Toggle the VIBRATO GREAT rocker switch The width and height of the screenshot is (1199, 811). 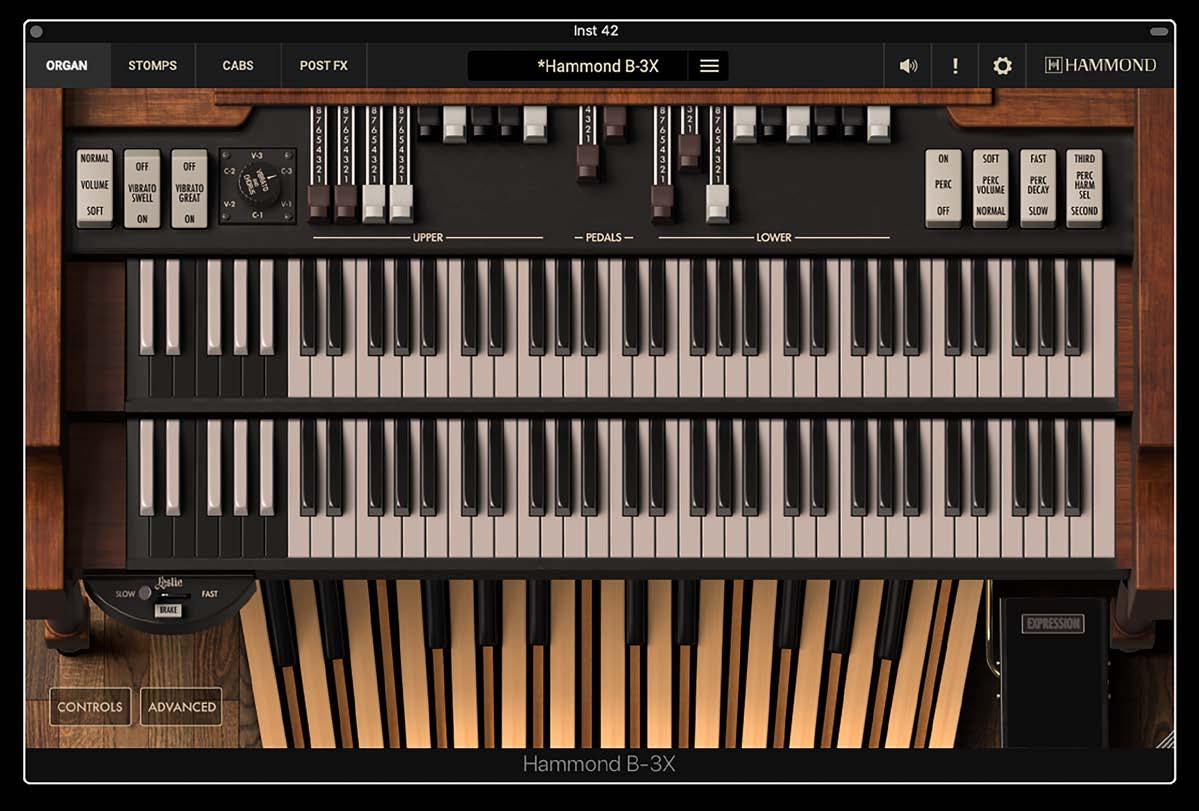click(189, 187)
